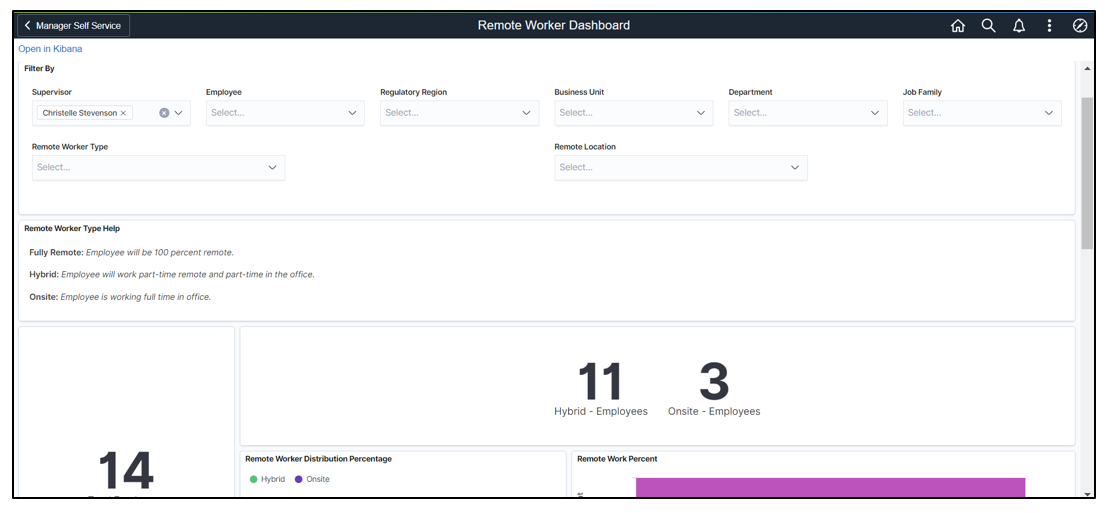Go to the Home page icon
The height and width of the screenshot is (513, 1108).
coord(957,26)
